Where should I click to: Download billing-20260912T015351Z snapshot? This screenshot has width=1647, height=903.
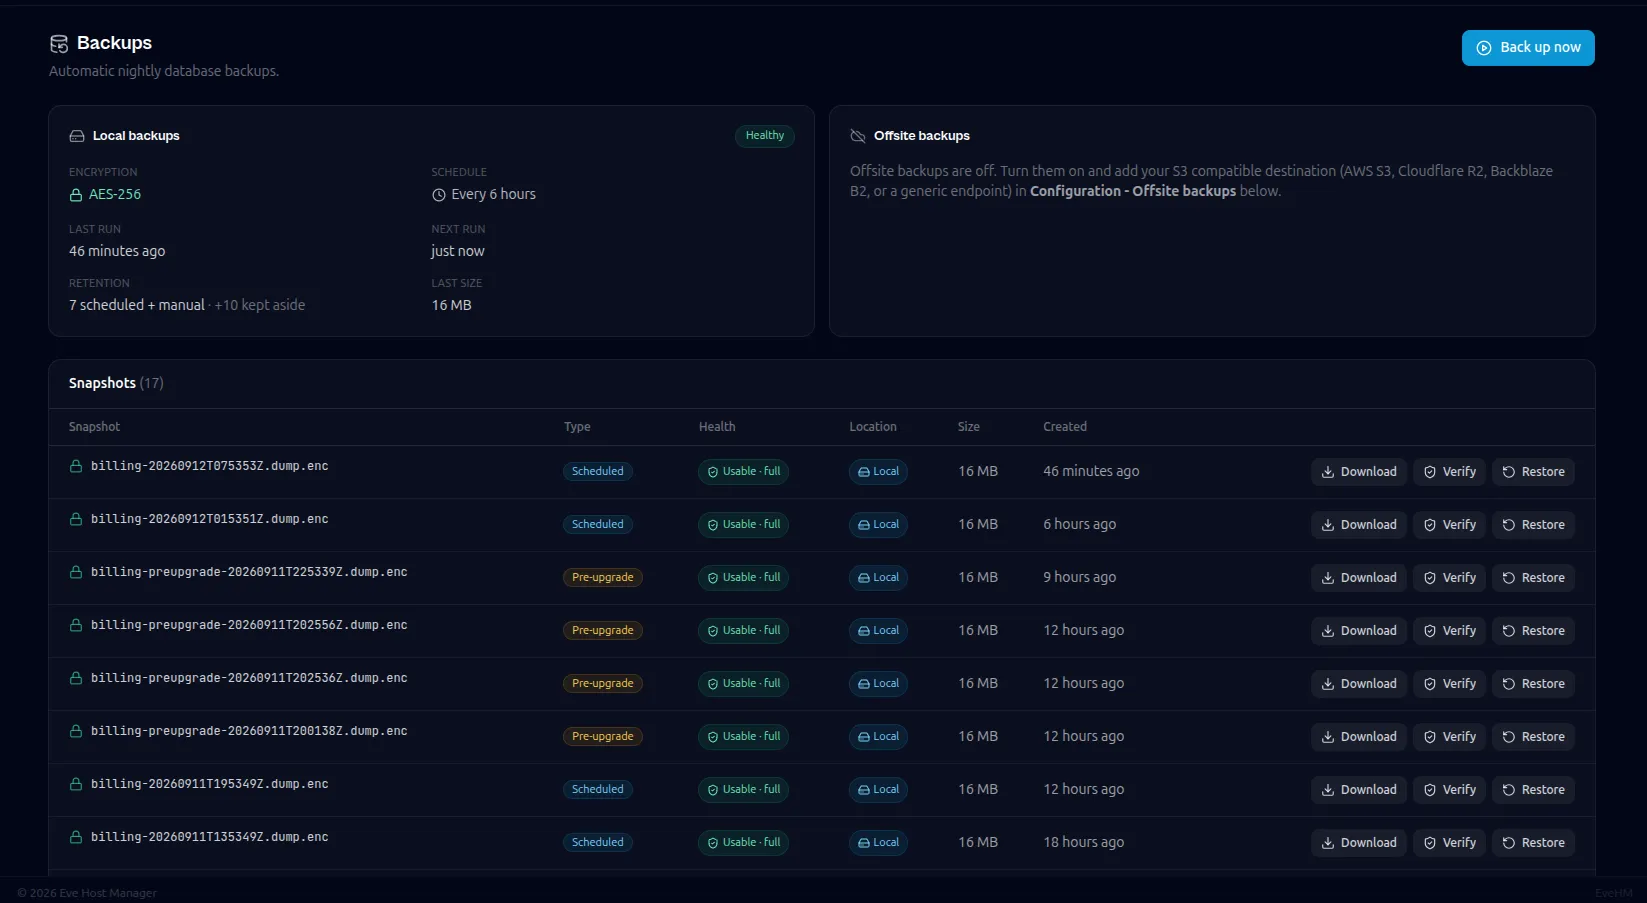[1359, 525]
